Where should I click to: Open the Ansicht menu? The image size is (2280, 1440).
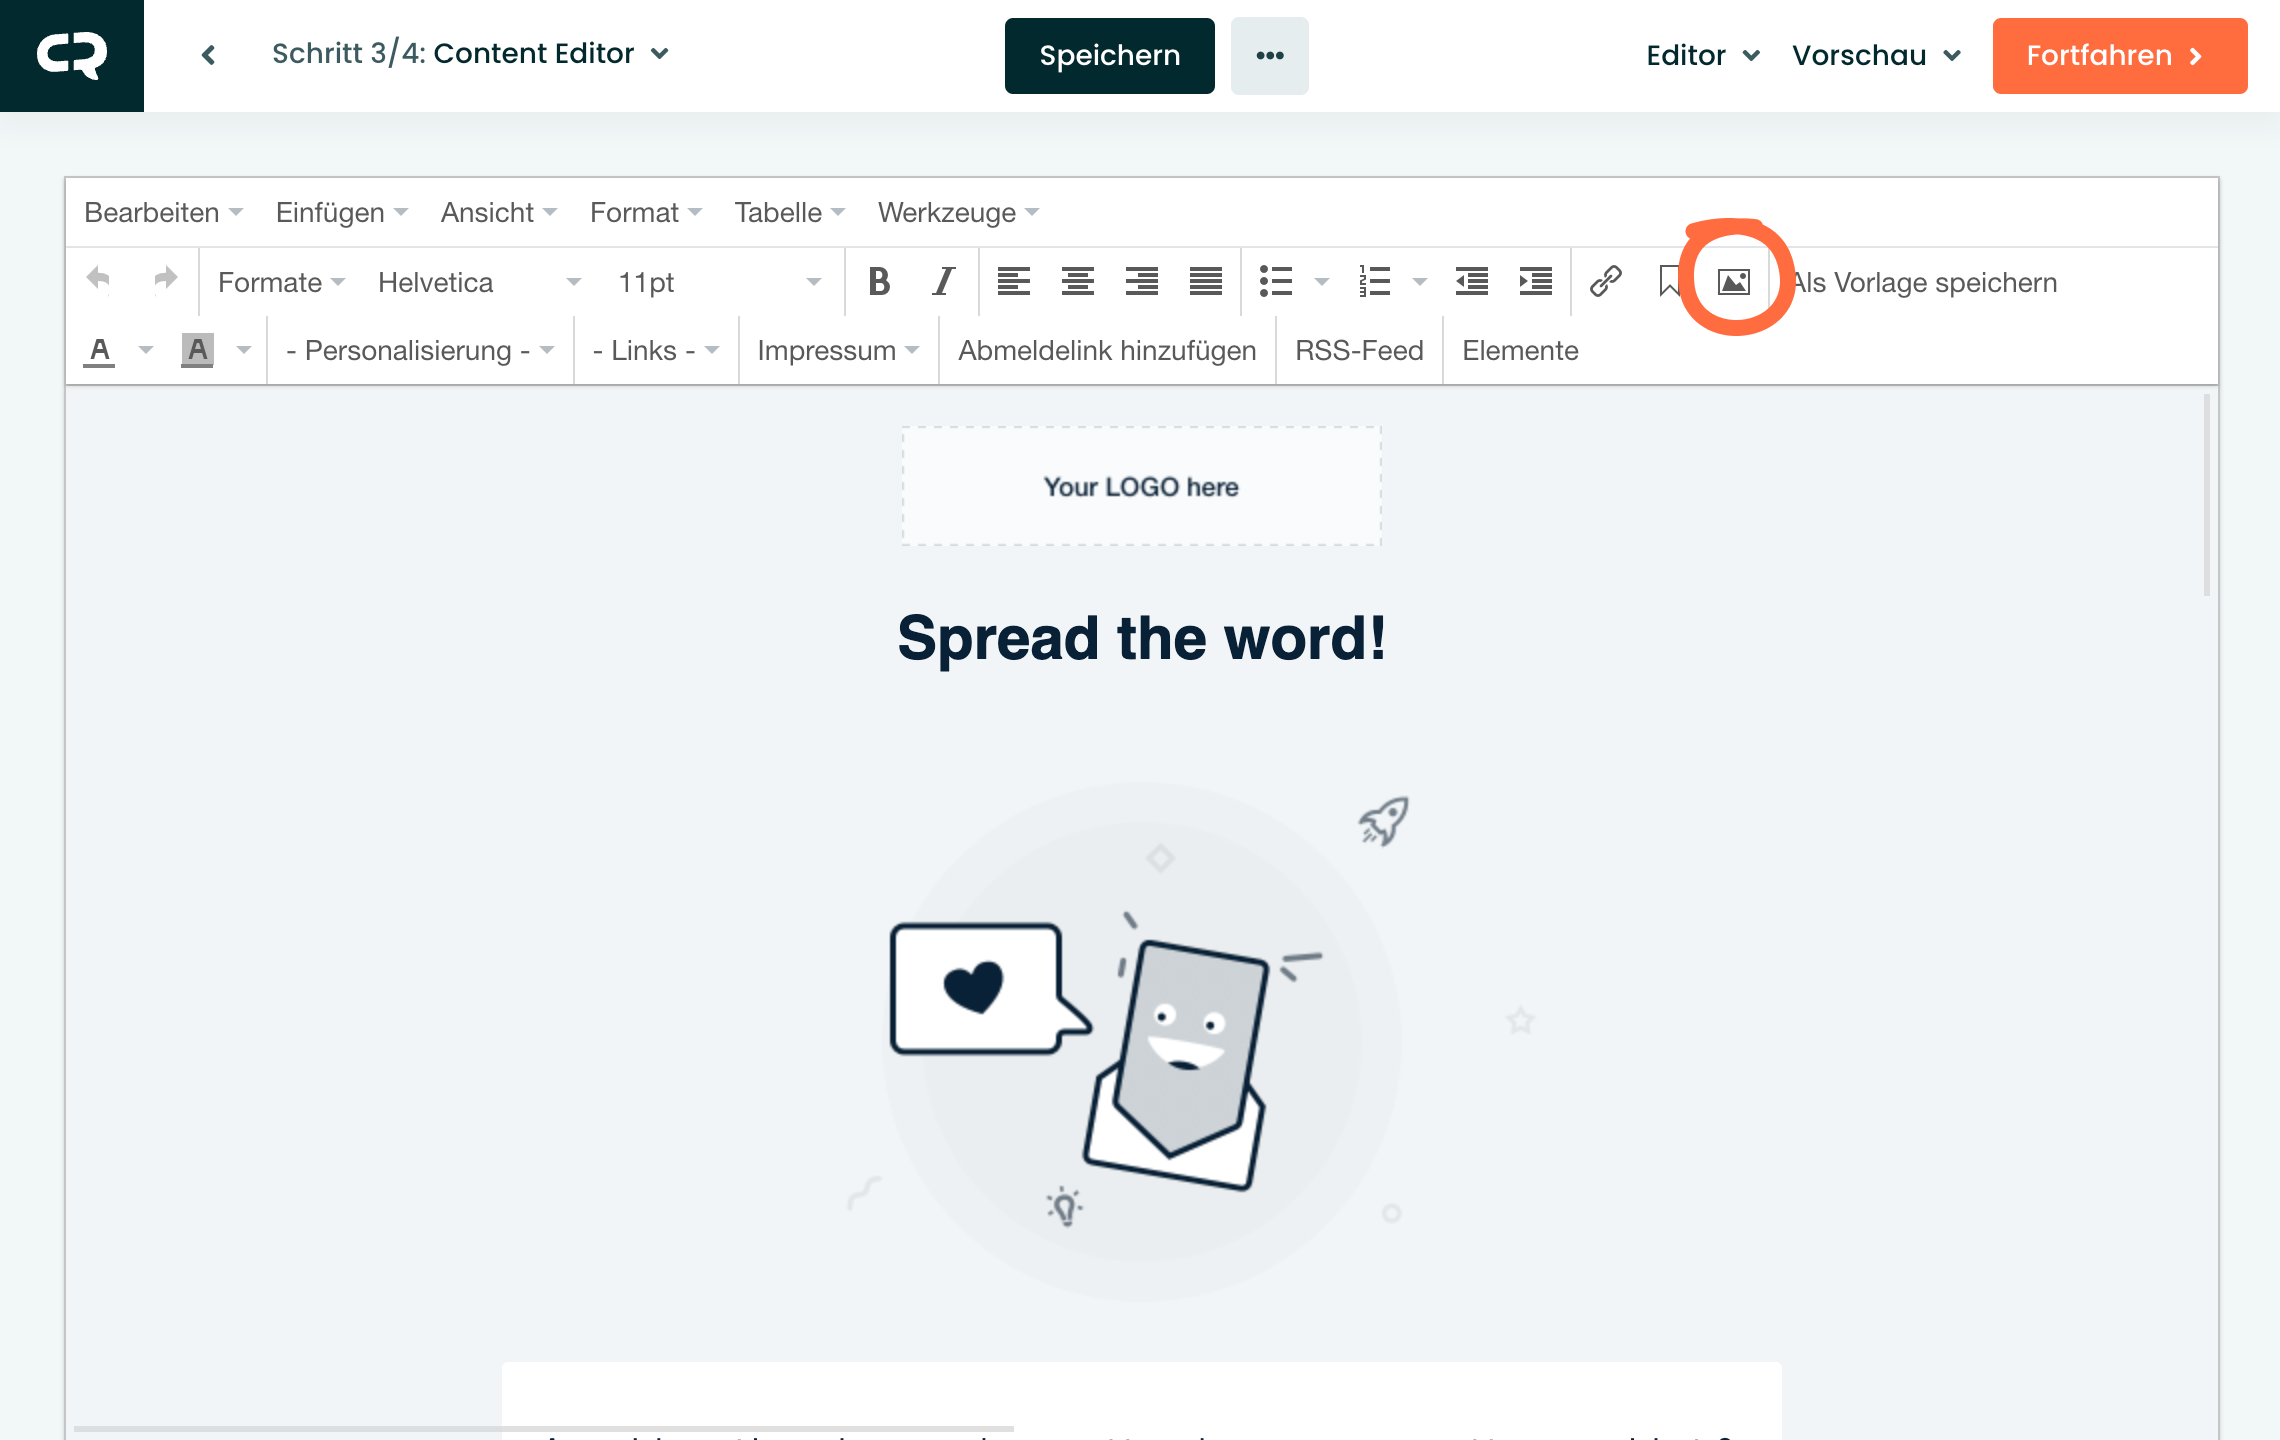(x=499, y=213)
